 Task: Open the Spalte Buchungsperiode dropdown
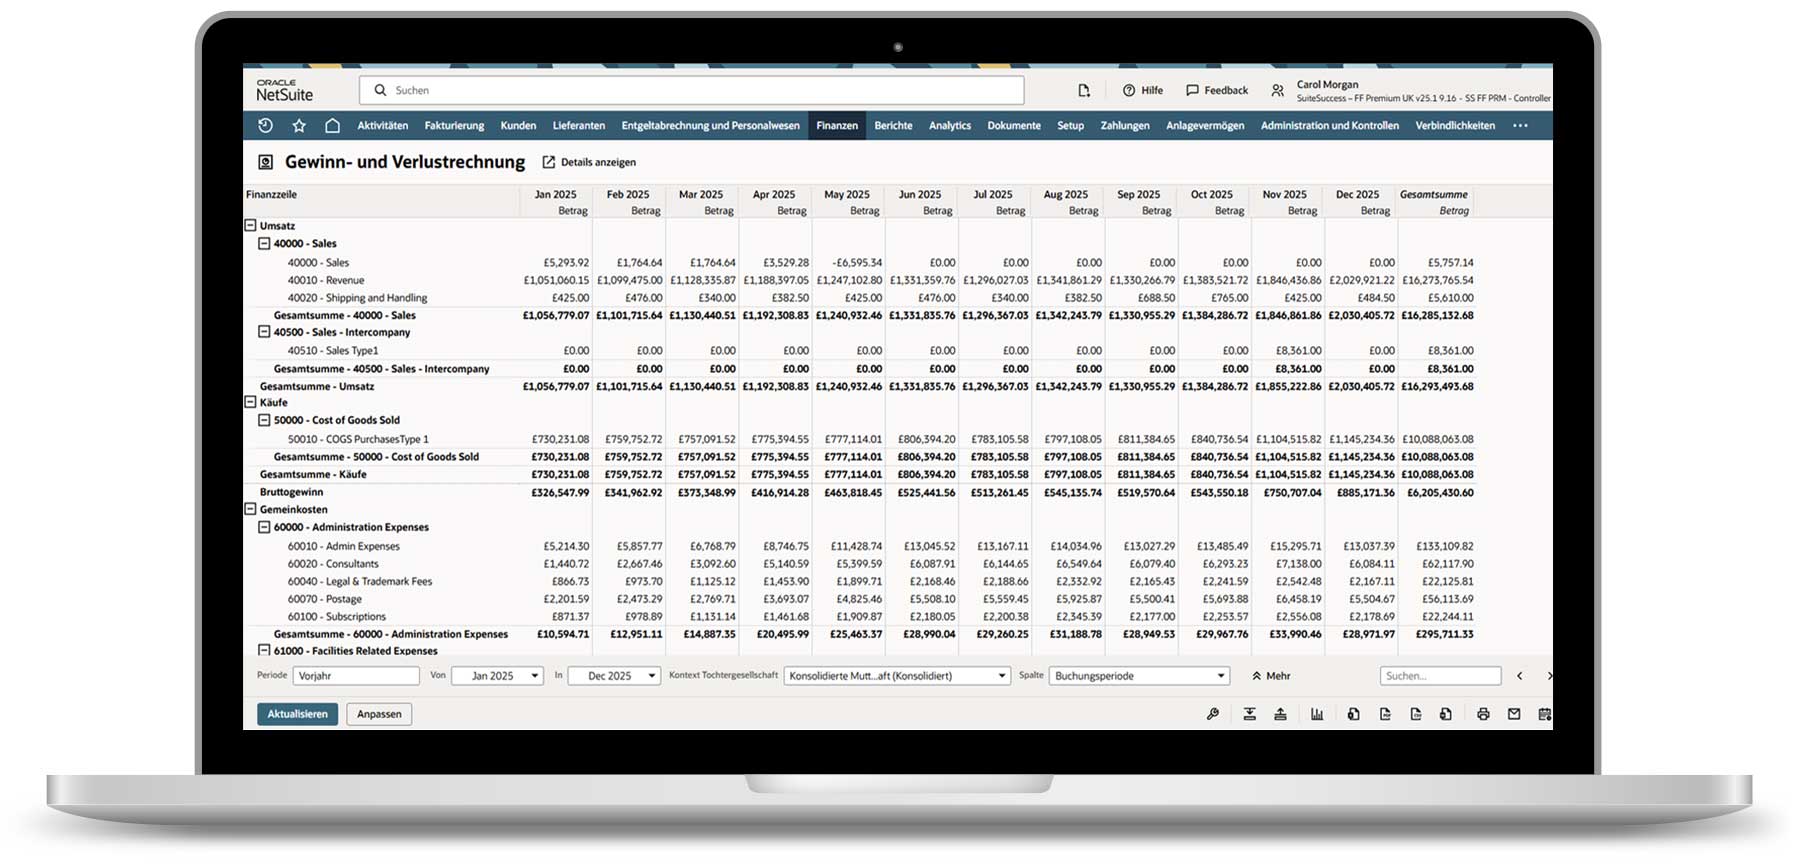(x=1139, y=676)
